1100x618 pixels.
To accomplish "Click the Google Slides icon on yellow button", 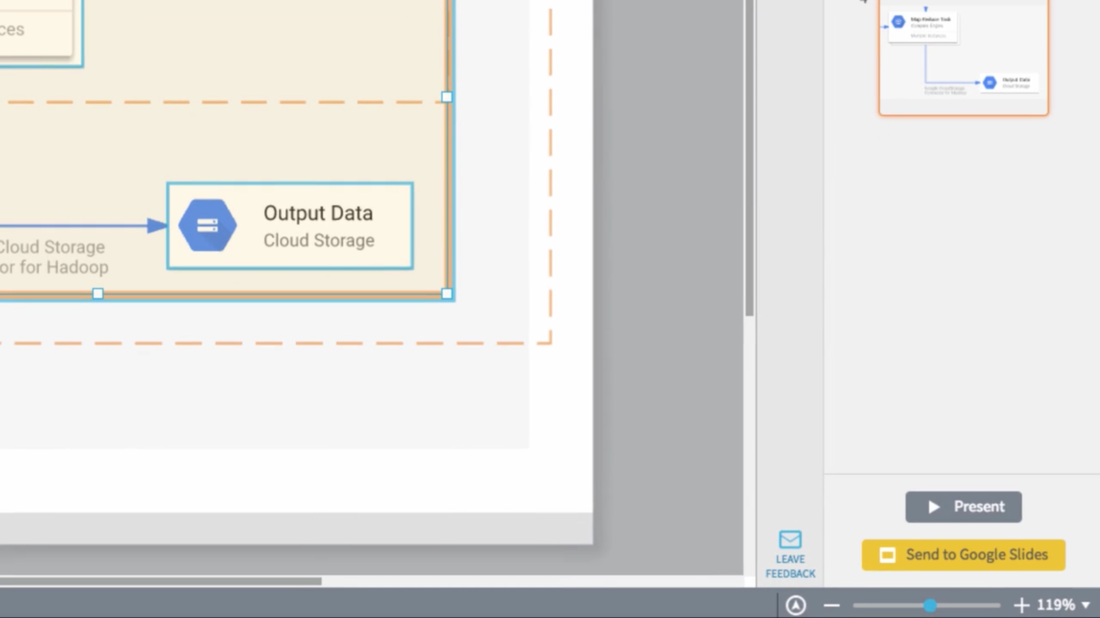I will coord(887,555).
